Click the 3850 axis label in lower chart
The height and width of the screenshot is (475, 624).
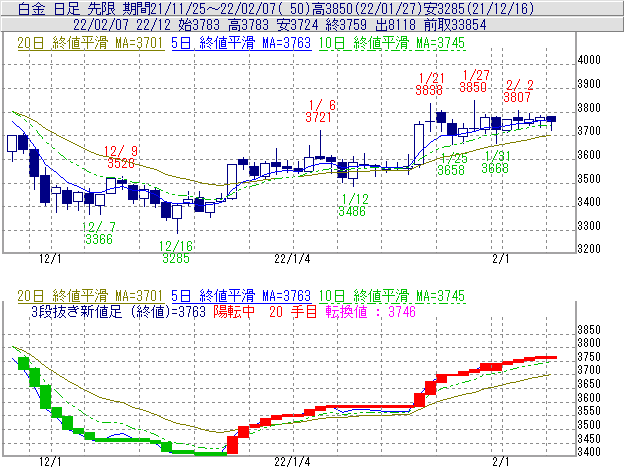[589, 329]
